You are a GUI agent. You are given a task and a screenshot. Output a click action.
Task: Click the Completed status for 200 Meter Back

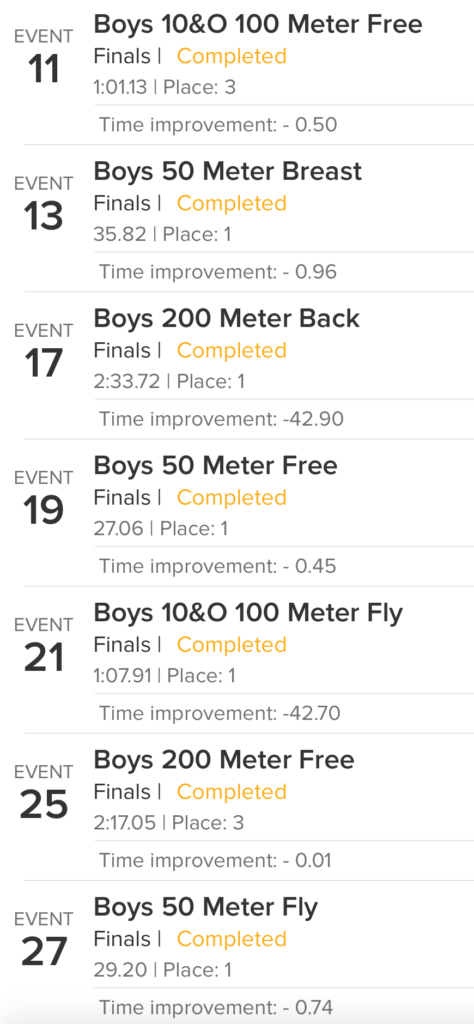232,350
